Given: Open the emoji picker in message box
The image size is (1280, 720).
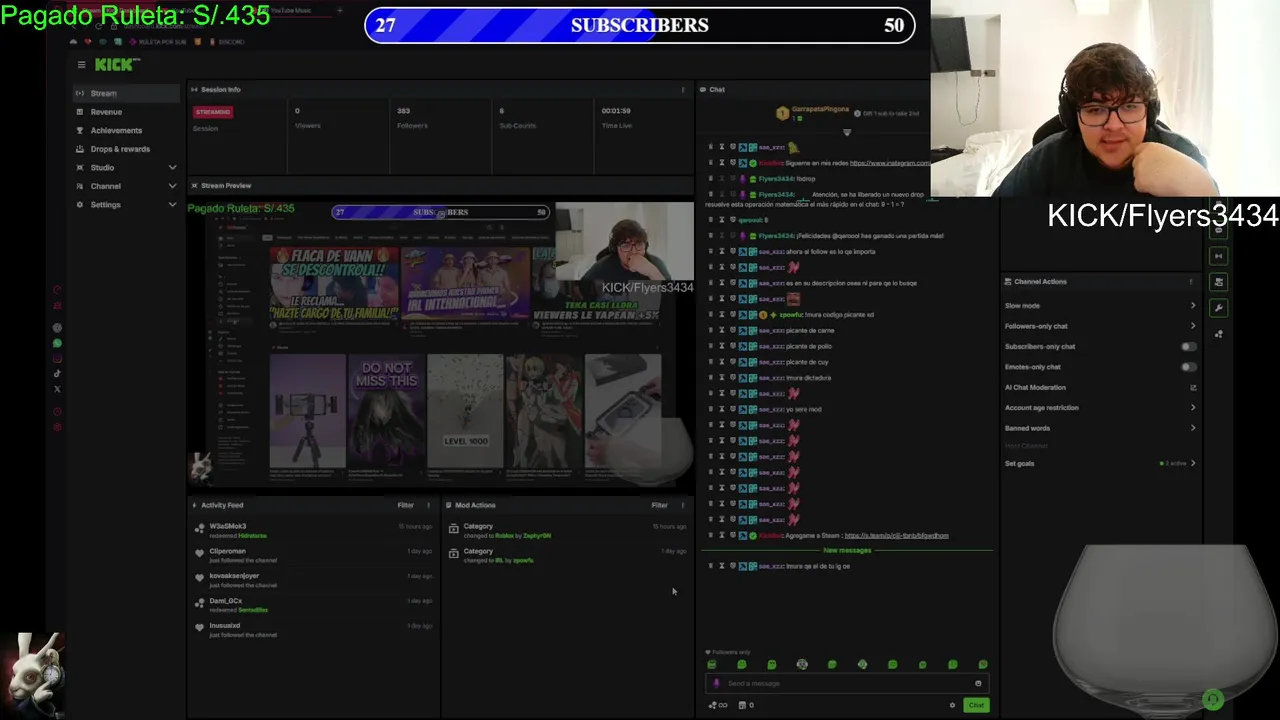Looking at the screenshot, I should click(x=978, y=683).
